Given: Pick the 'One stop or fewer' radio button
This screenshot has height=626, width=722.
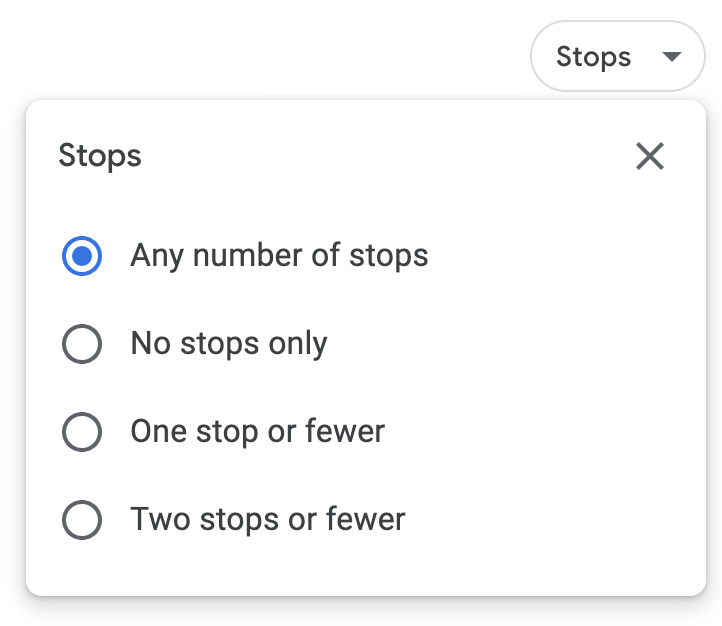Looking at the screenshot, I should click(82, 433).
